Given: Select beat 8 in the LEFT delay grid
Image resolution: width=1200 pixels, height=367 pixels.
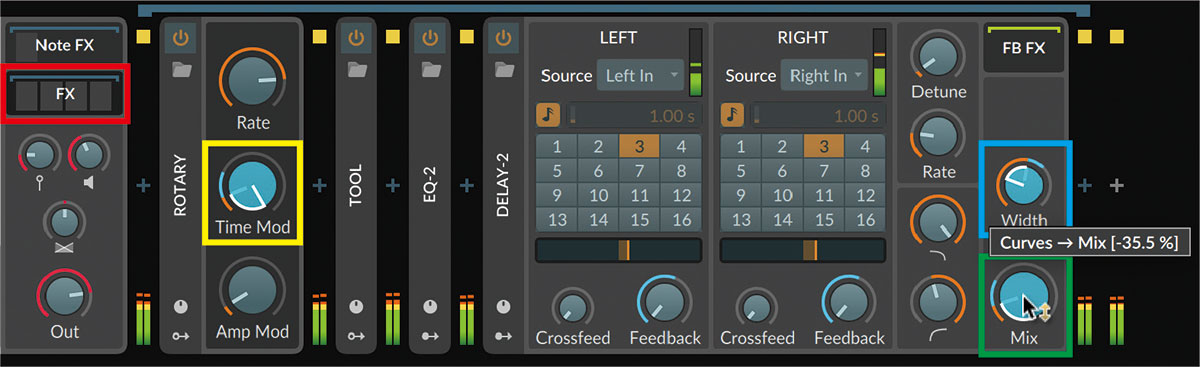Looking at the screenshot, I should coord(681,171).
